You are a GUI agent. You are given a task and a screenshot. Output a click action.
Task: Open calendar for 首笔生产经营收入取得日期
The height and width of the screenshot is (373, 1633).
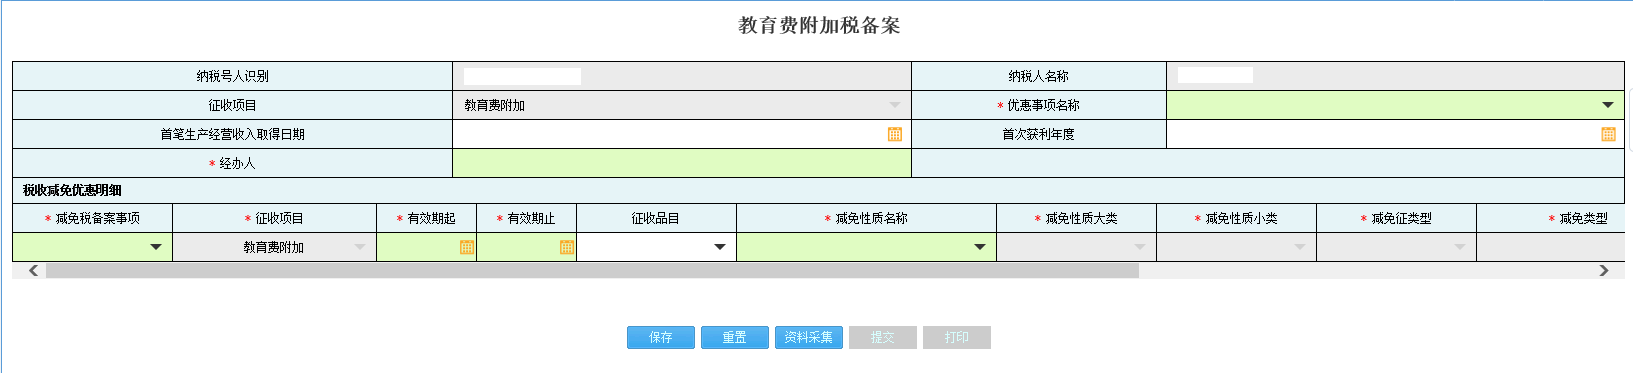pyautogui.click(x=895, y=134)
